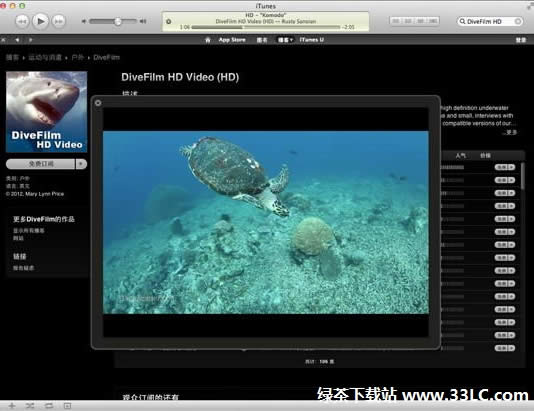Switch to song list view
The width and height of the screenshot is (534, 411).
[396, 21]
